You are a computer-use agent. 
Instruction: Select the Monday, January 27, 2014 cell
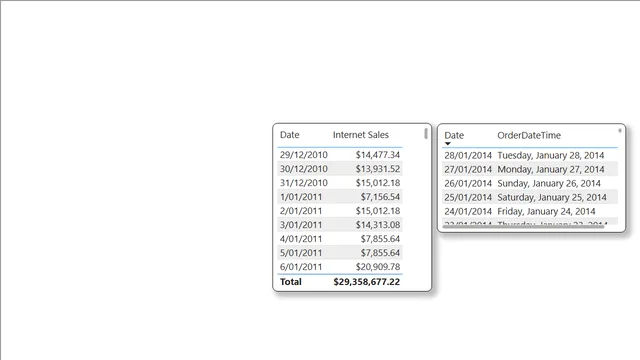click(551, 169)
